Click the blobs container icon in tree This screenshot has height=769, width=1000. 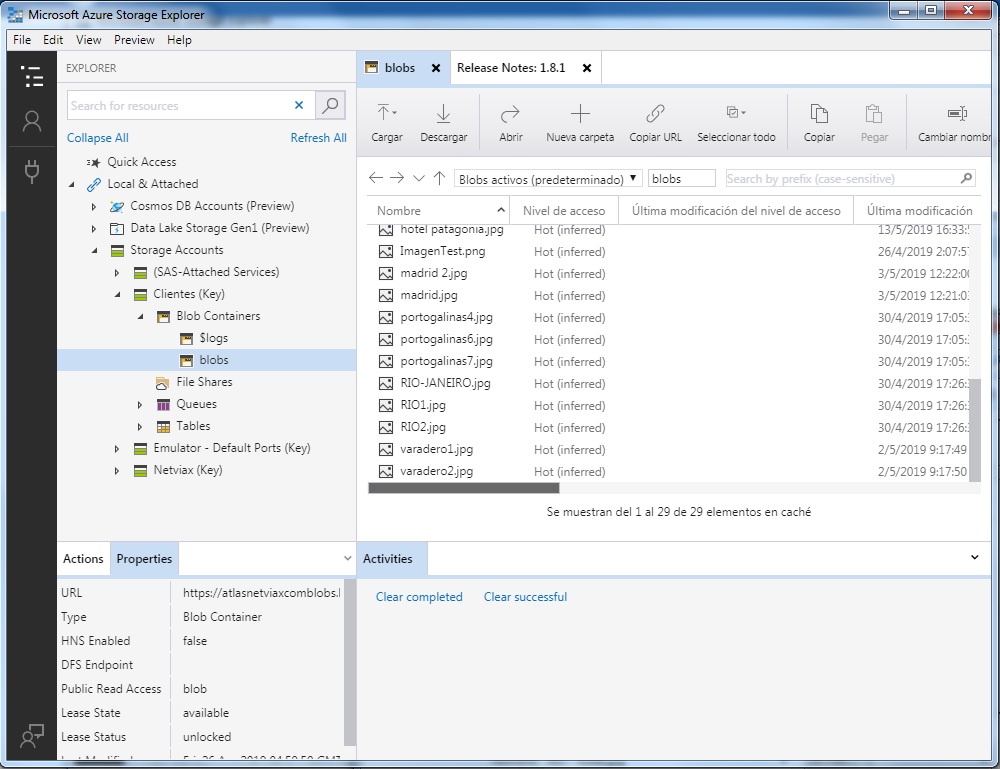coord(186,360)
